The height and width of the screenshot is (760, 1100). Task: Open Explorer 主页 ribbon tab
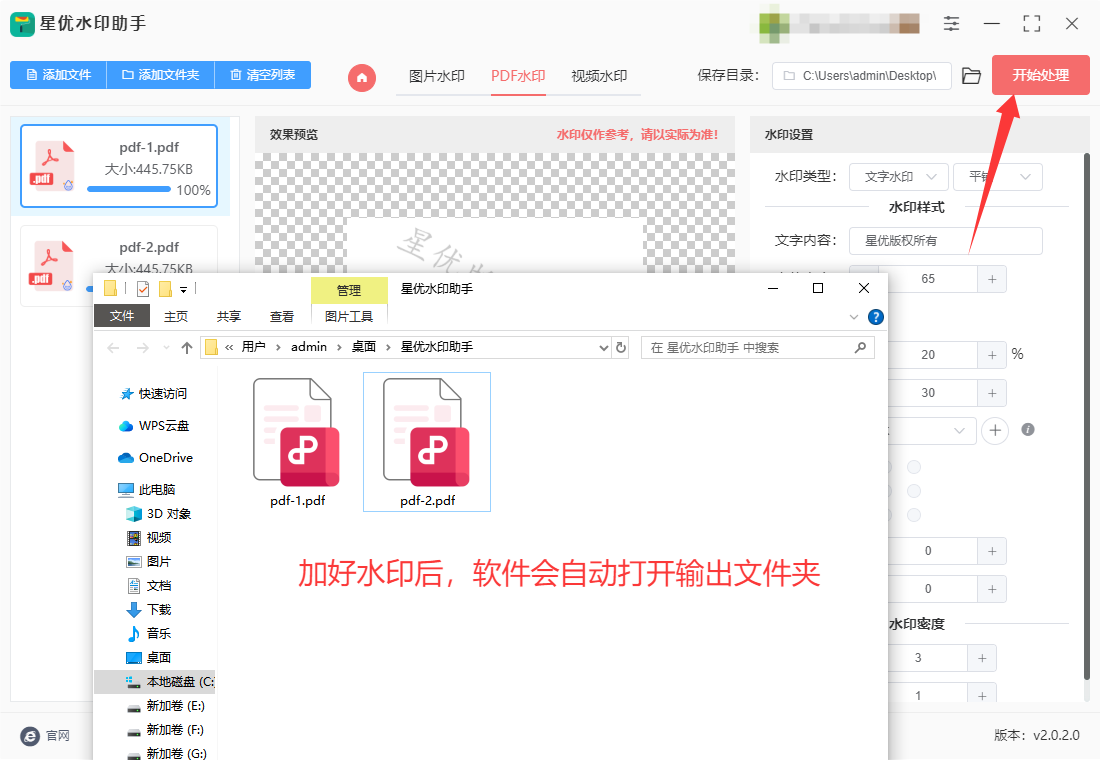175,316
